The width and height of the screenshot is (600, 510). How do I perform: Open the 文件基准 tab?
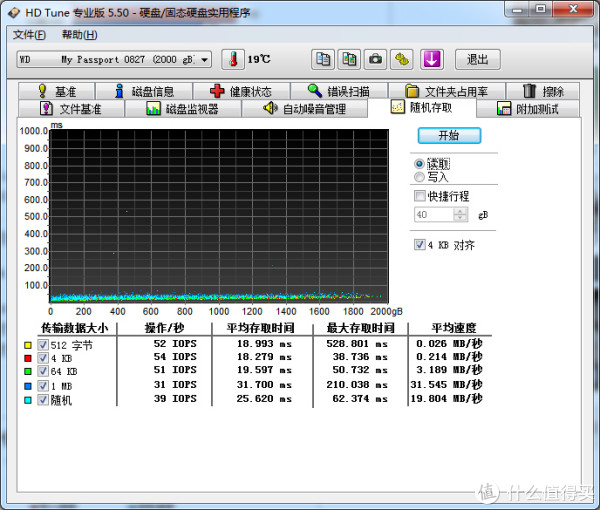pyautogui.click(x=71, y=109)
